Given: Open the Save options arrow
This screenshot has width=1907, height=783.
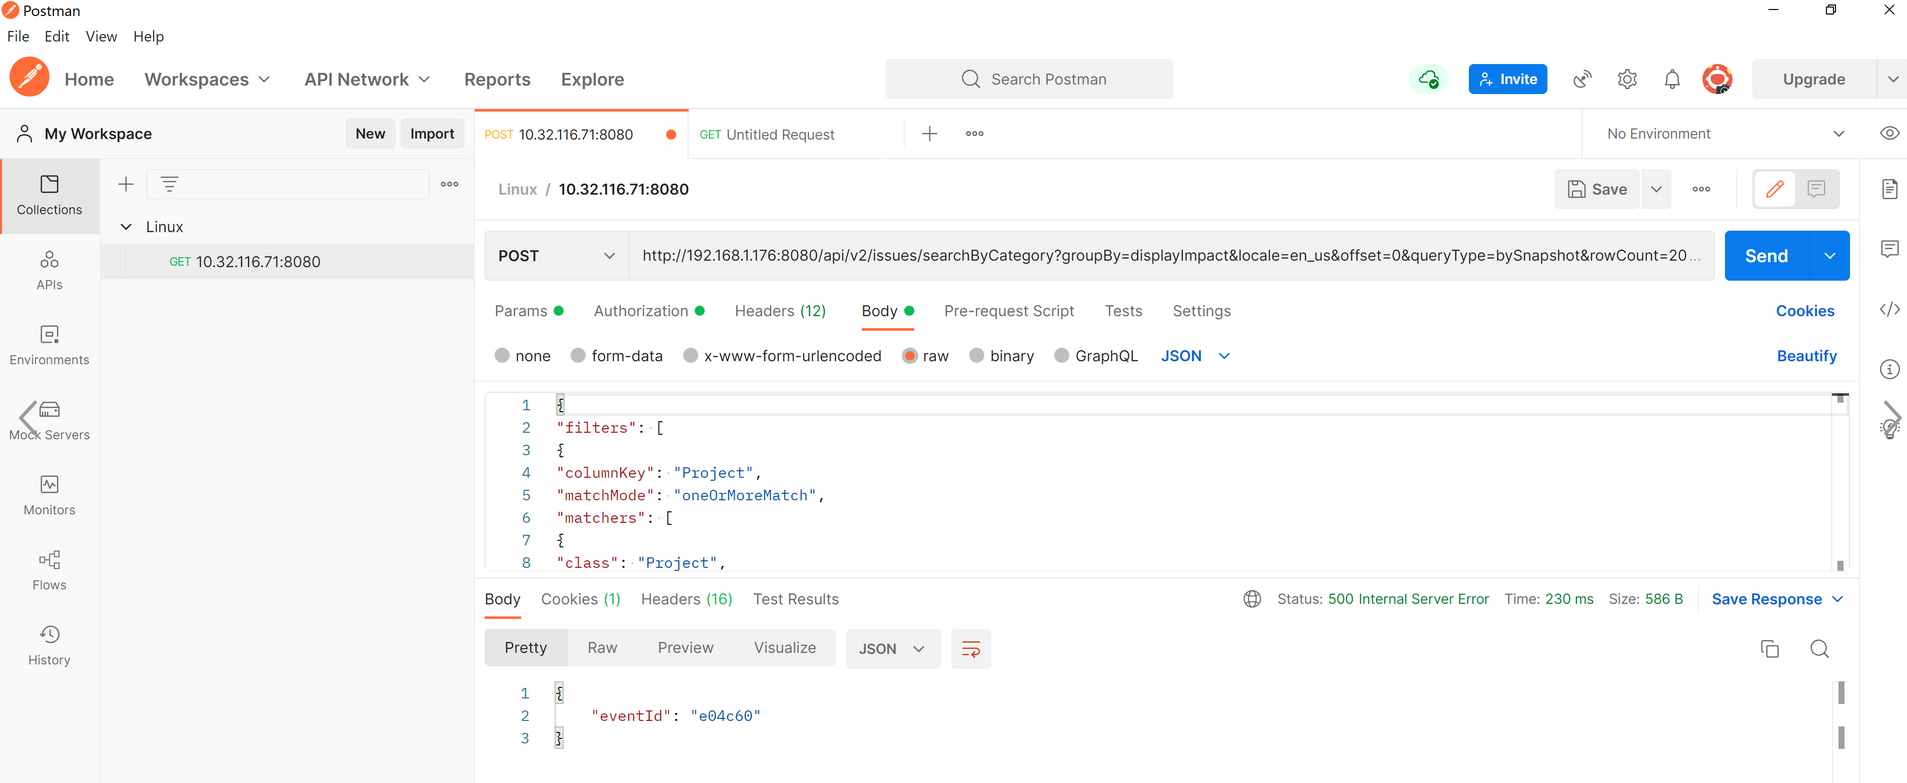Looking at the screenshot, I should pyautogui.click(x=1656, y=189).
